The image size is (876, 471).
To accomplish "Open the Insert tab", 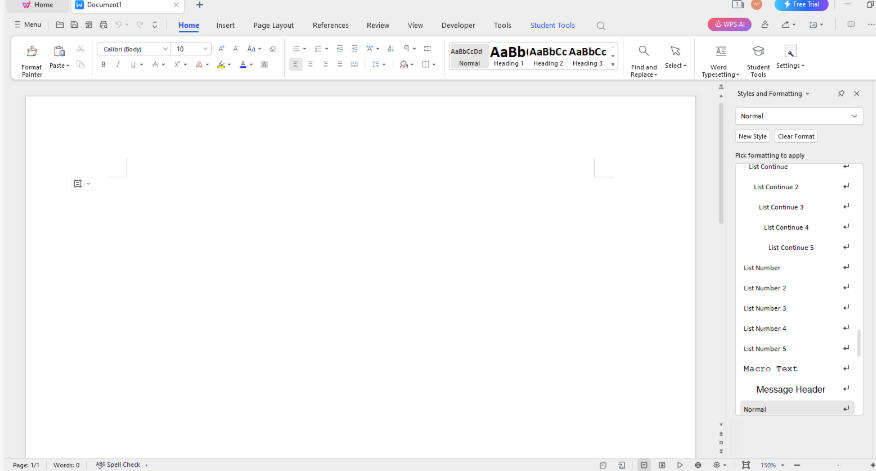I will point(225,25).
